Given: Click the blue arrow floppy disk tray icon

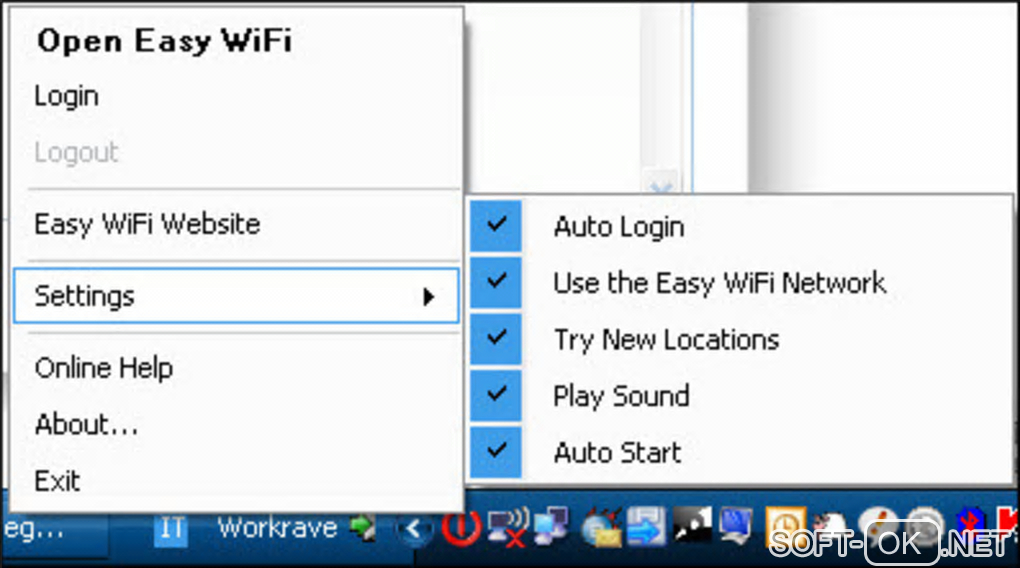Looking at the screenshot, I should click(647, 526).
